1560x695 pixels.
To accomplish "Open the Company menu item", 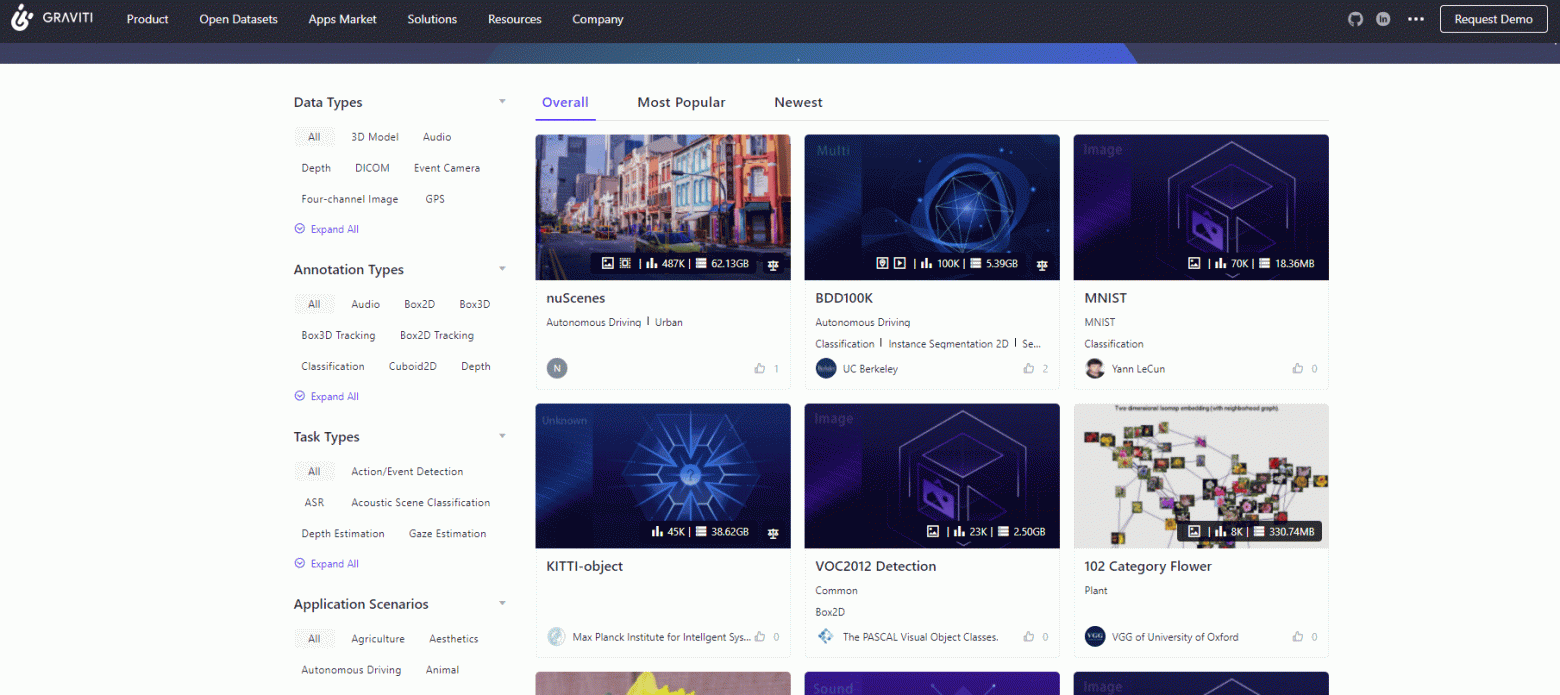I will [x=597, y=19].
